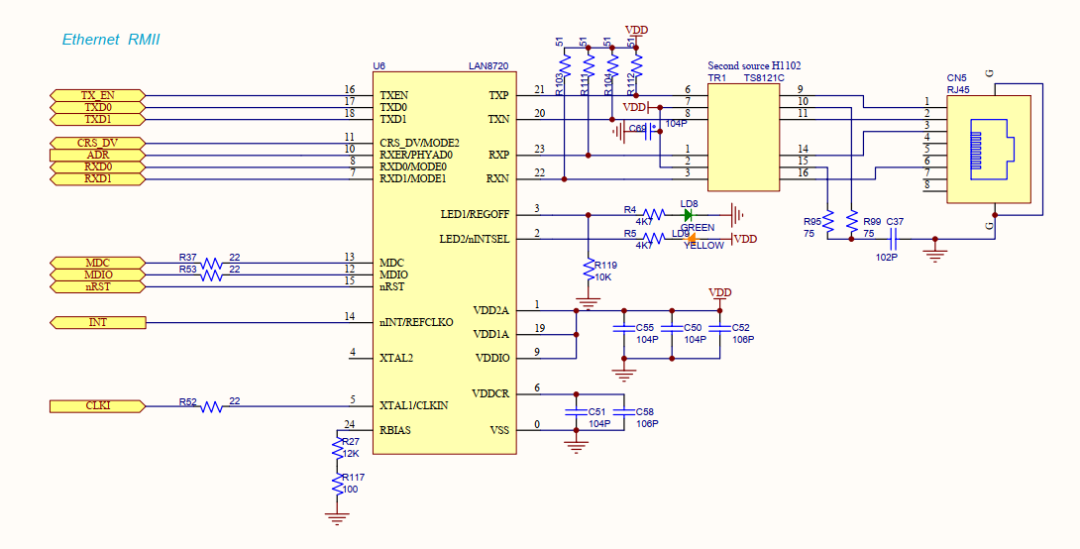
Task: Click the CN5 designator label
Action: click(957, 79)
